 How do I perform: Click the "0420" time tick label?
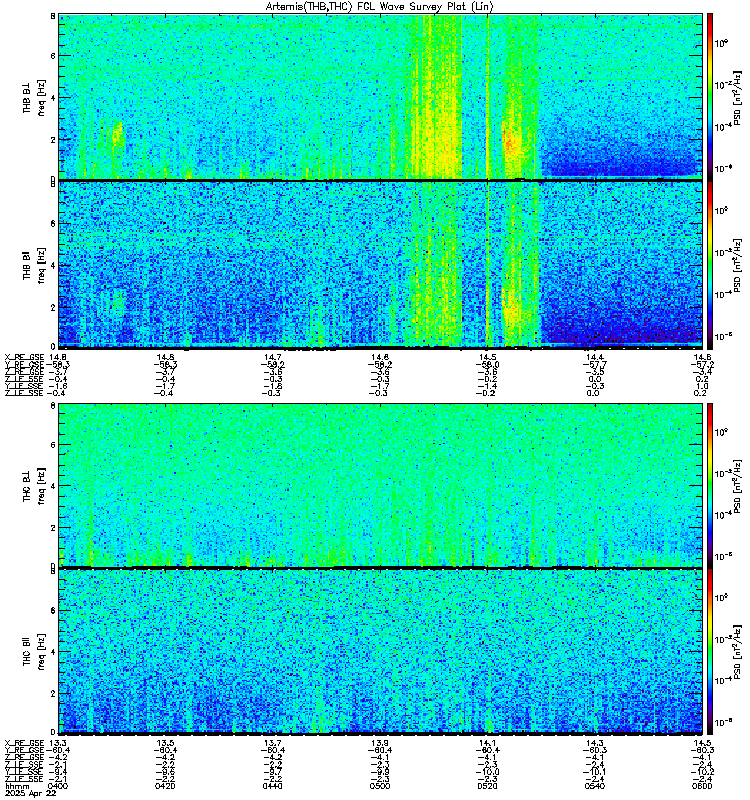click(165, 786)
